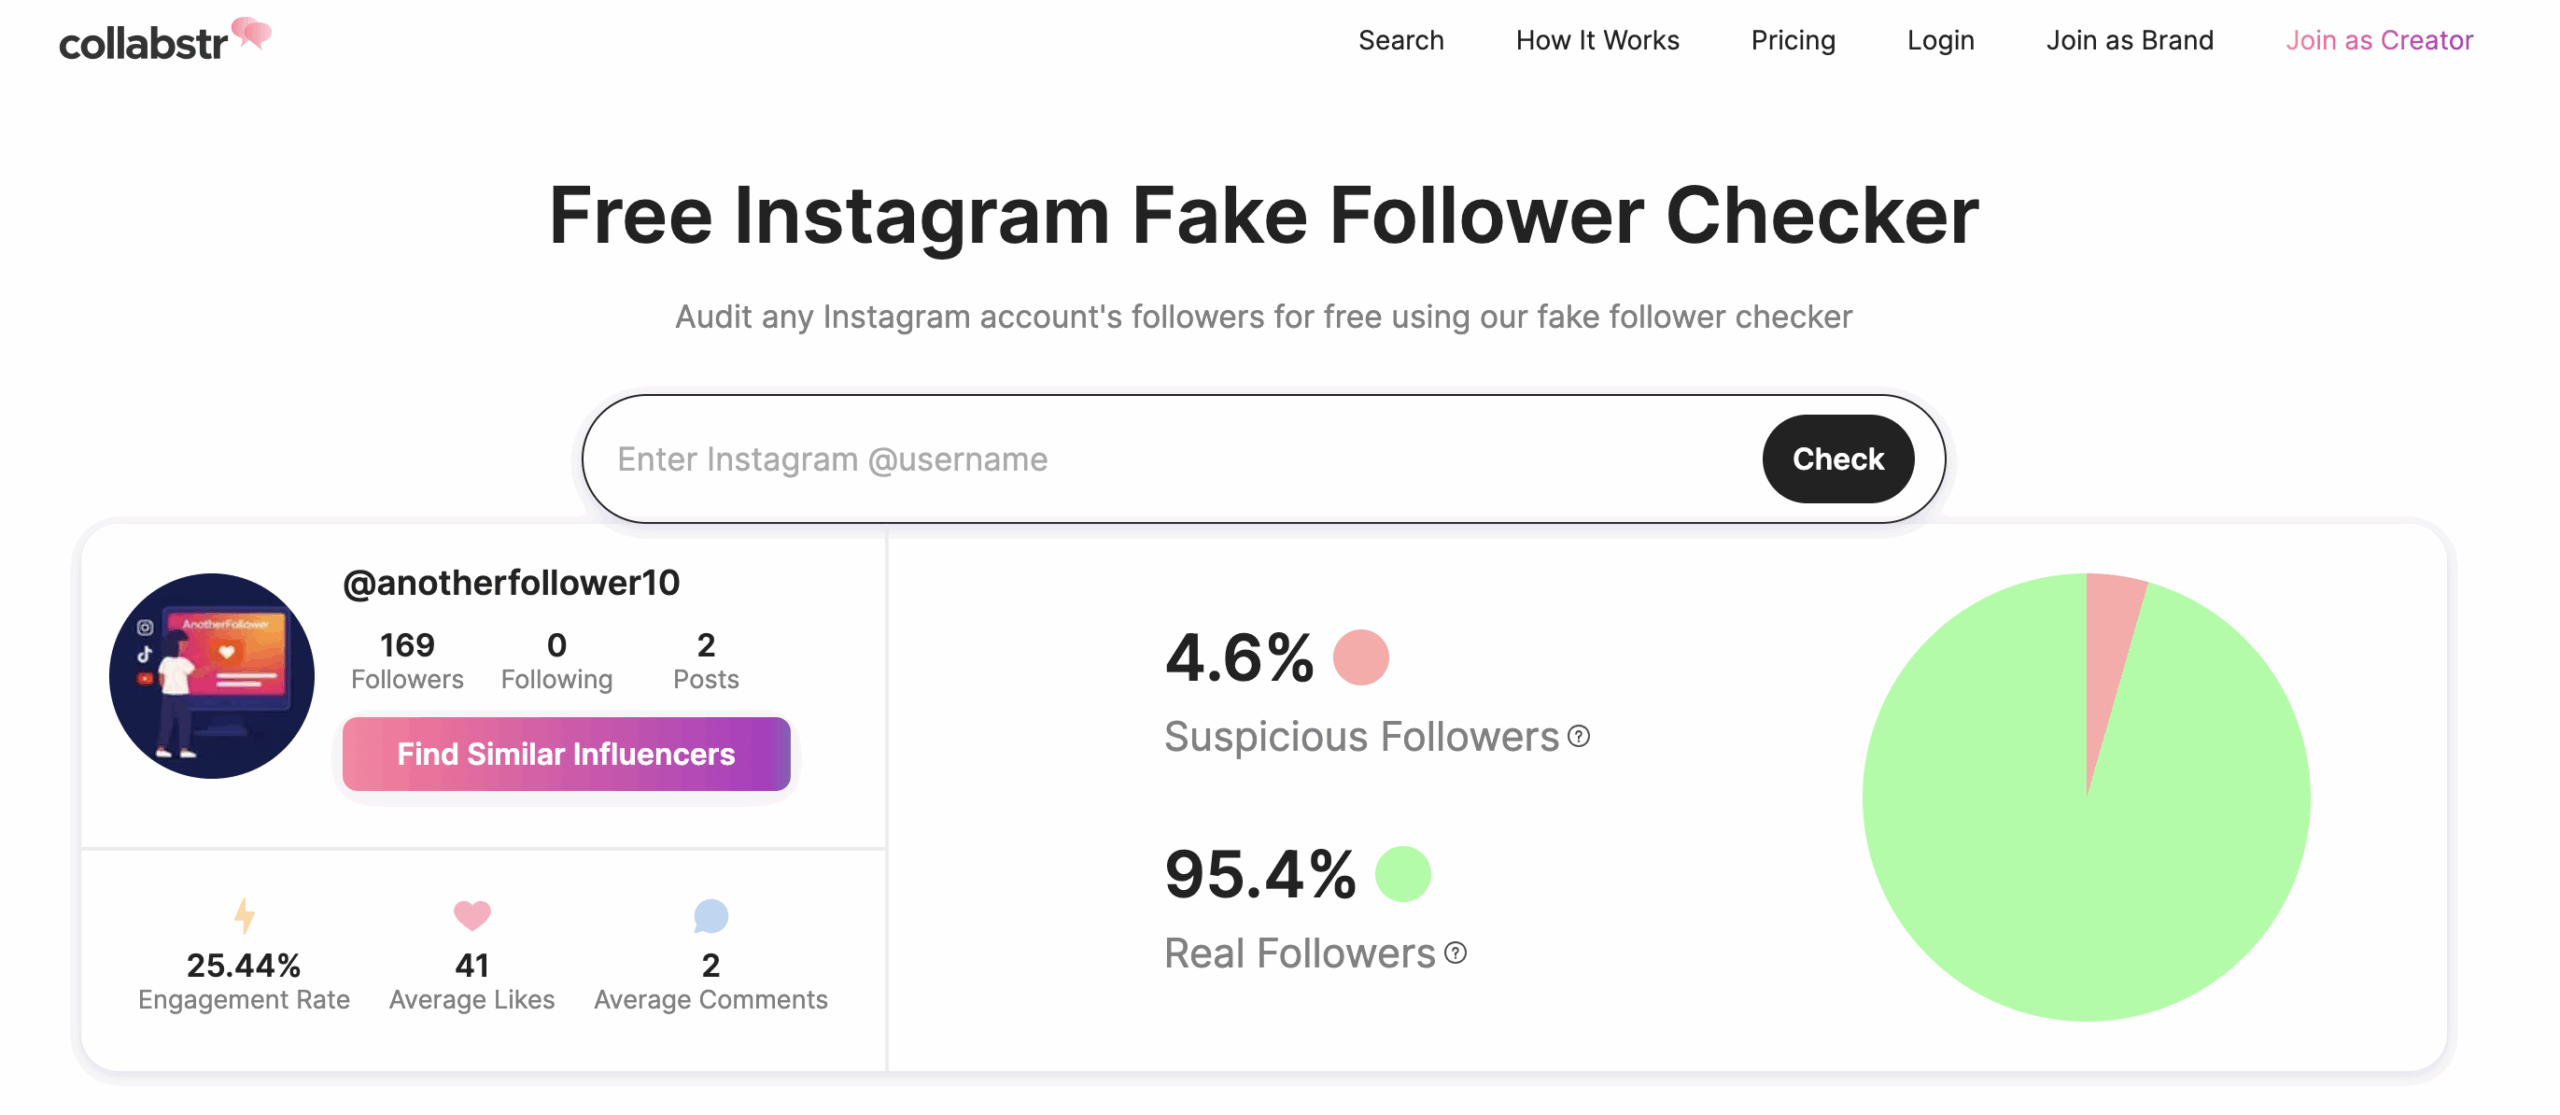Click the lightning bolt Engagement Rate icon
2560x1115 pixels.
click(x=243, y=916)
